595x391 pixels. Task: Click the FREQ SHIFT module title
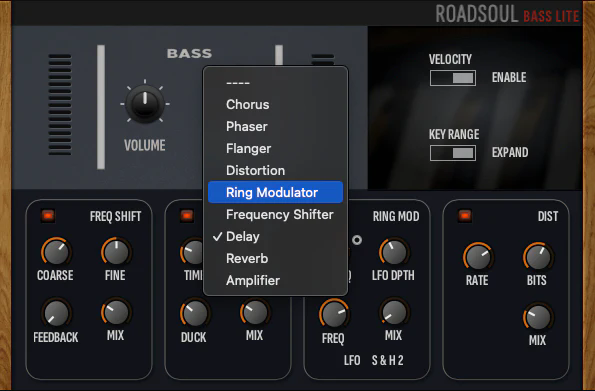tap(115, 216)
